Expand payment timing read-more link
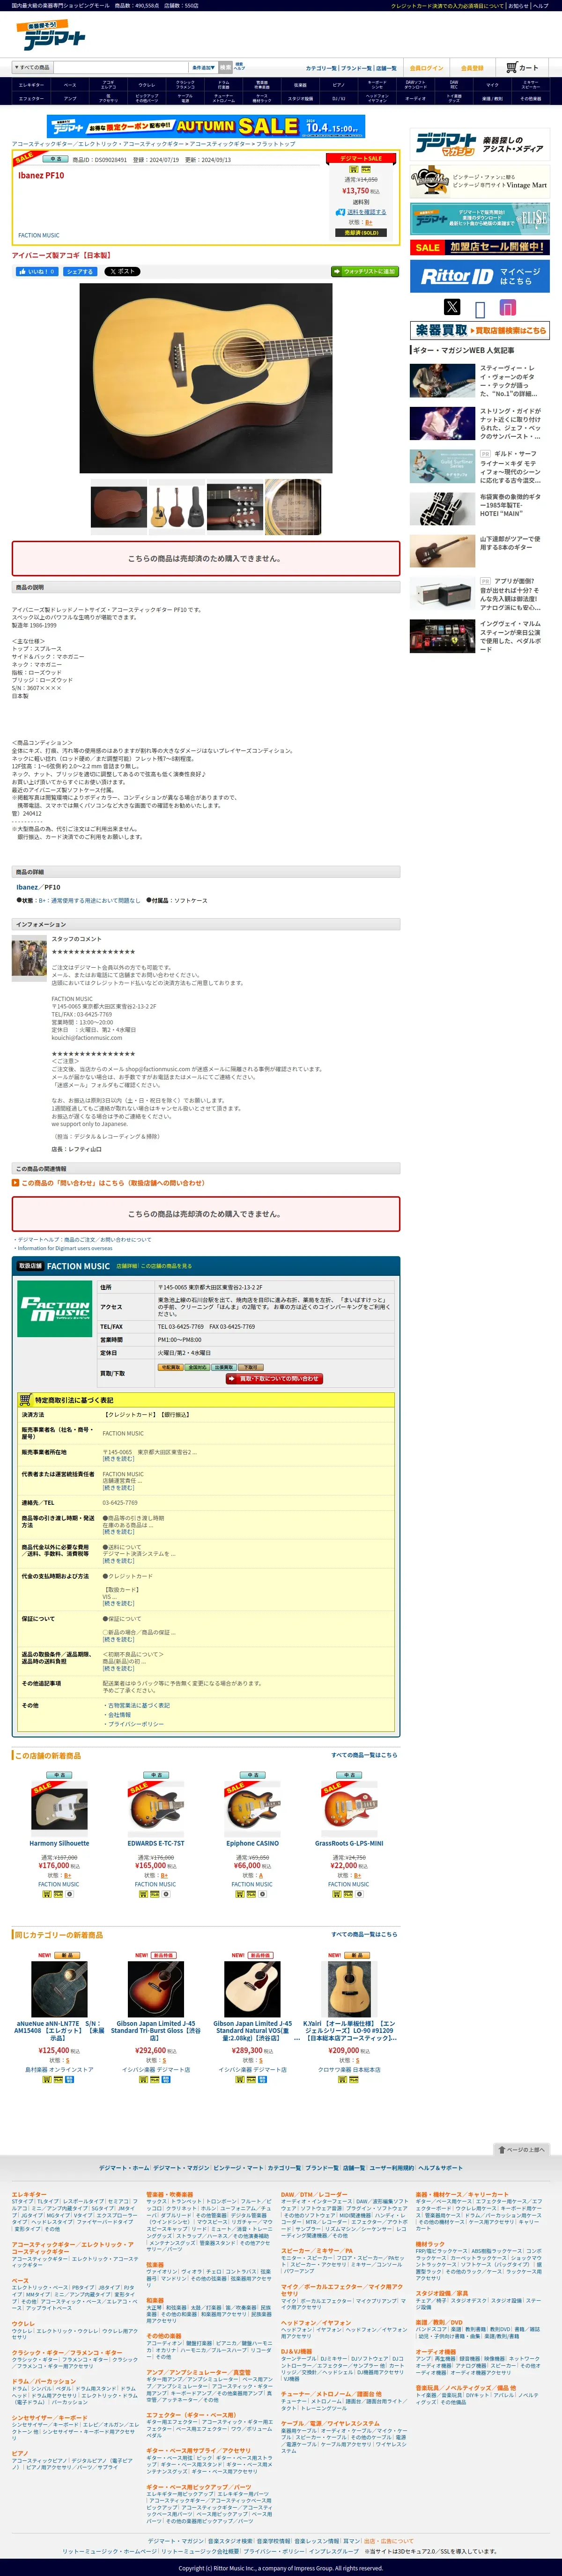This screenshot has height=2576, width=562. click(118, 1604)
